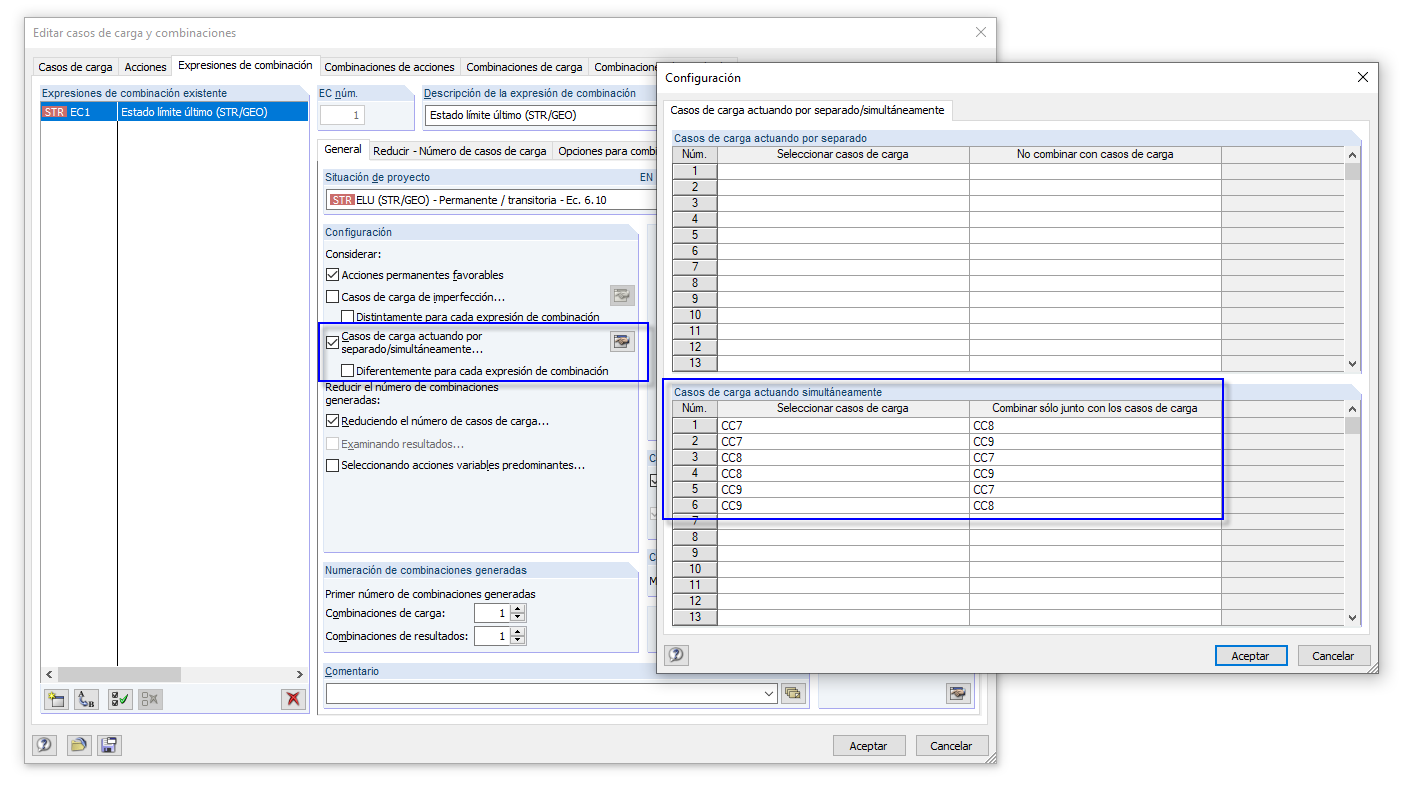
Task: Increase the Combinaciones de resultados starting number
Action: [518, 632]
